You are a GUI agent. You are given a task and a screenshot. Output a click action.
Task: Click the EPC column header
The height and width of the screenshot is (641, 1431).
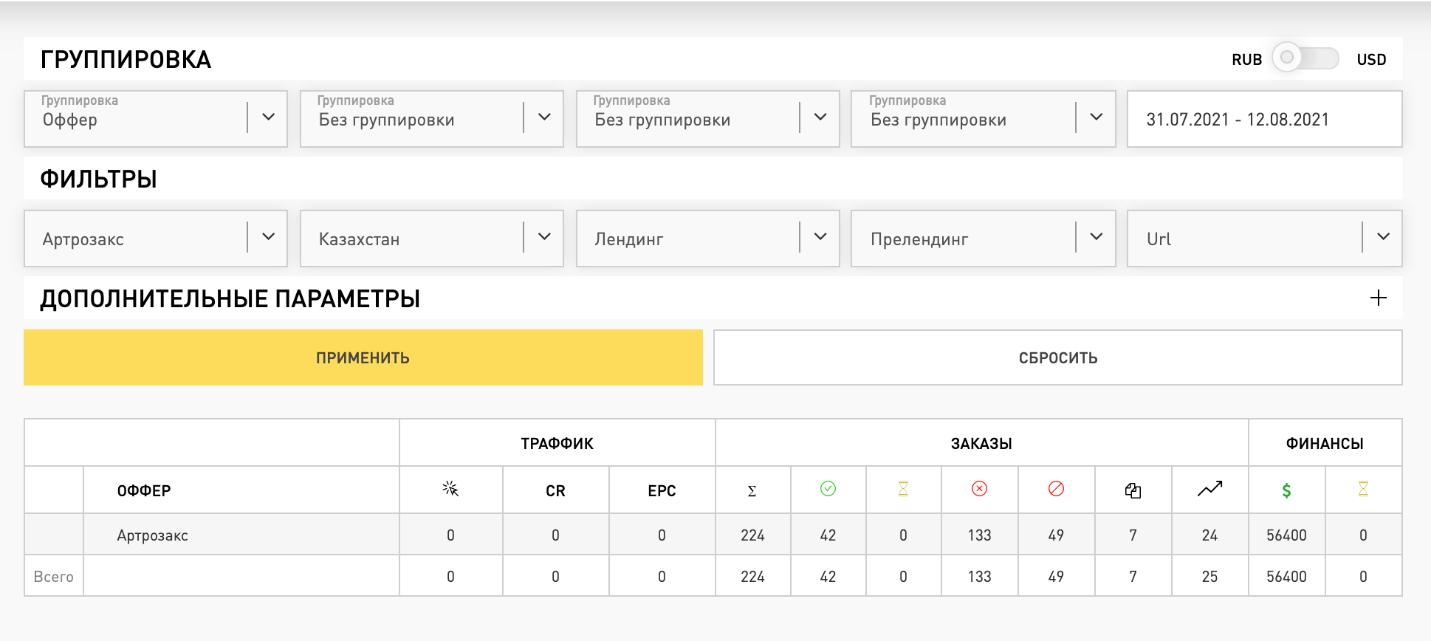(x=662, y=491)
